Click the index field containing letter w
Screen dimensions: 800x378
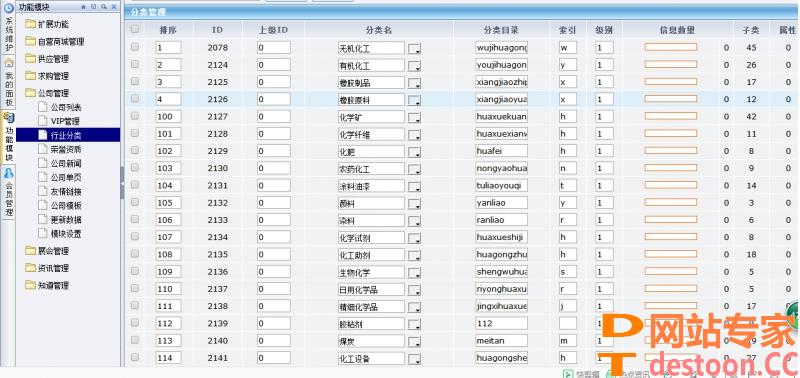[568, 47]
